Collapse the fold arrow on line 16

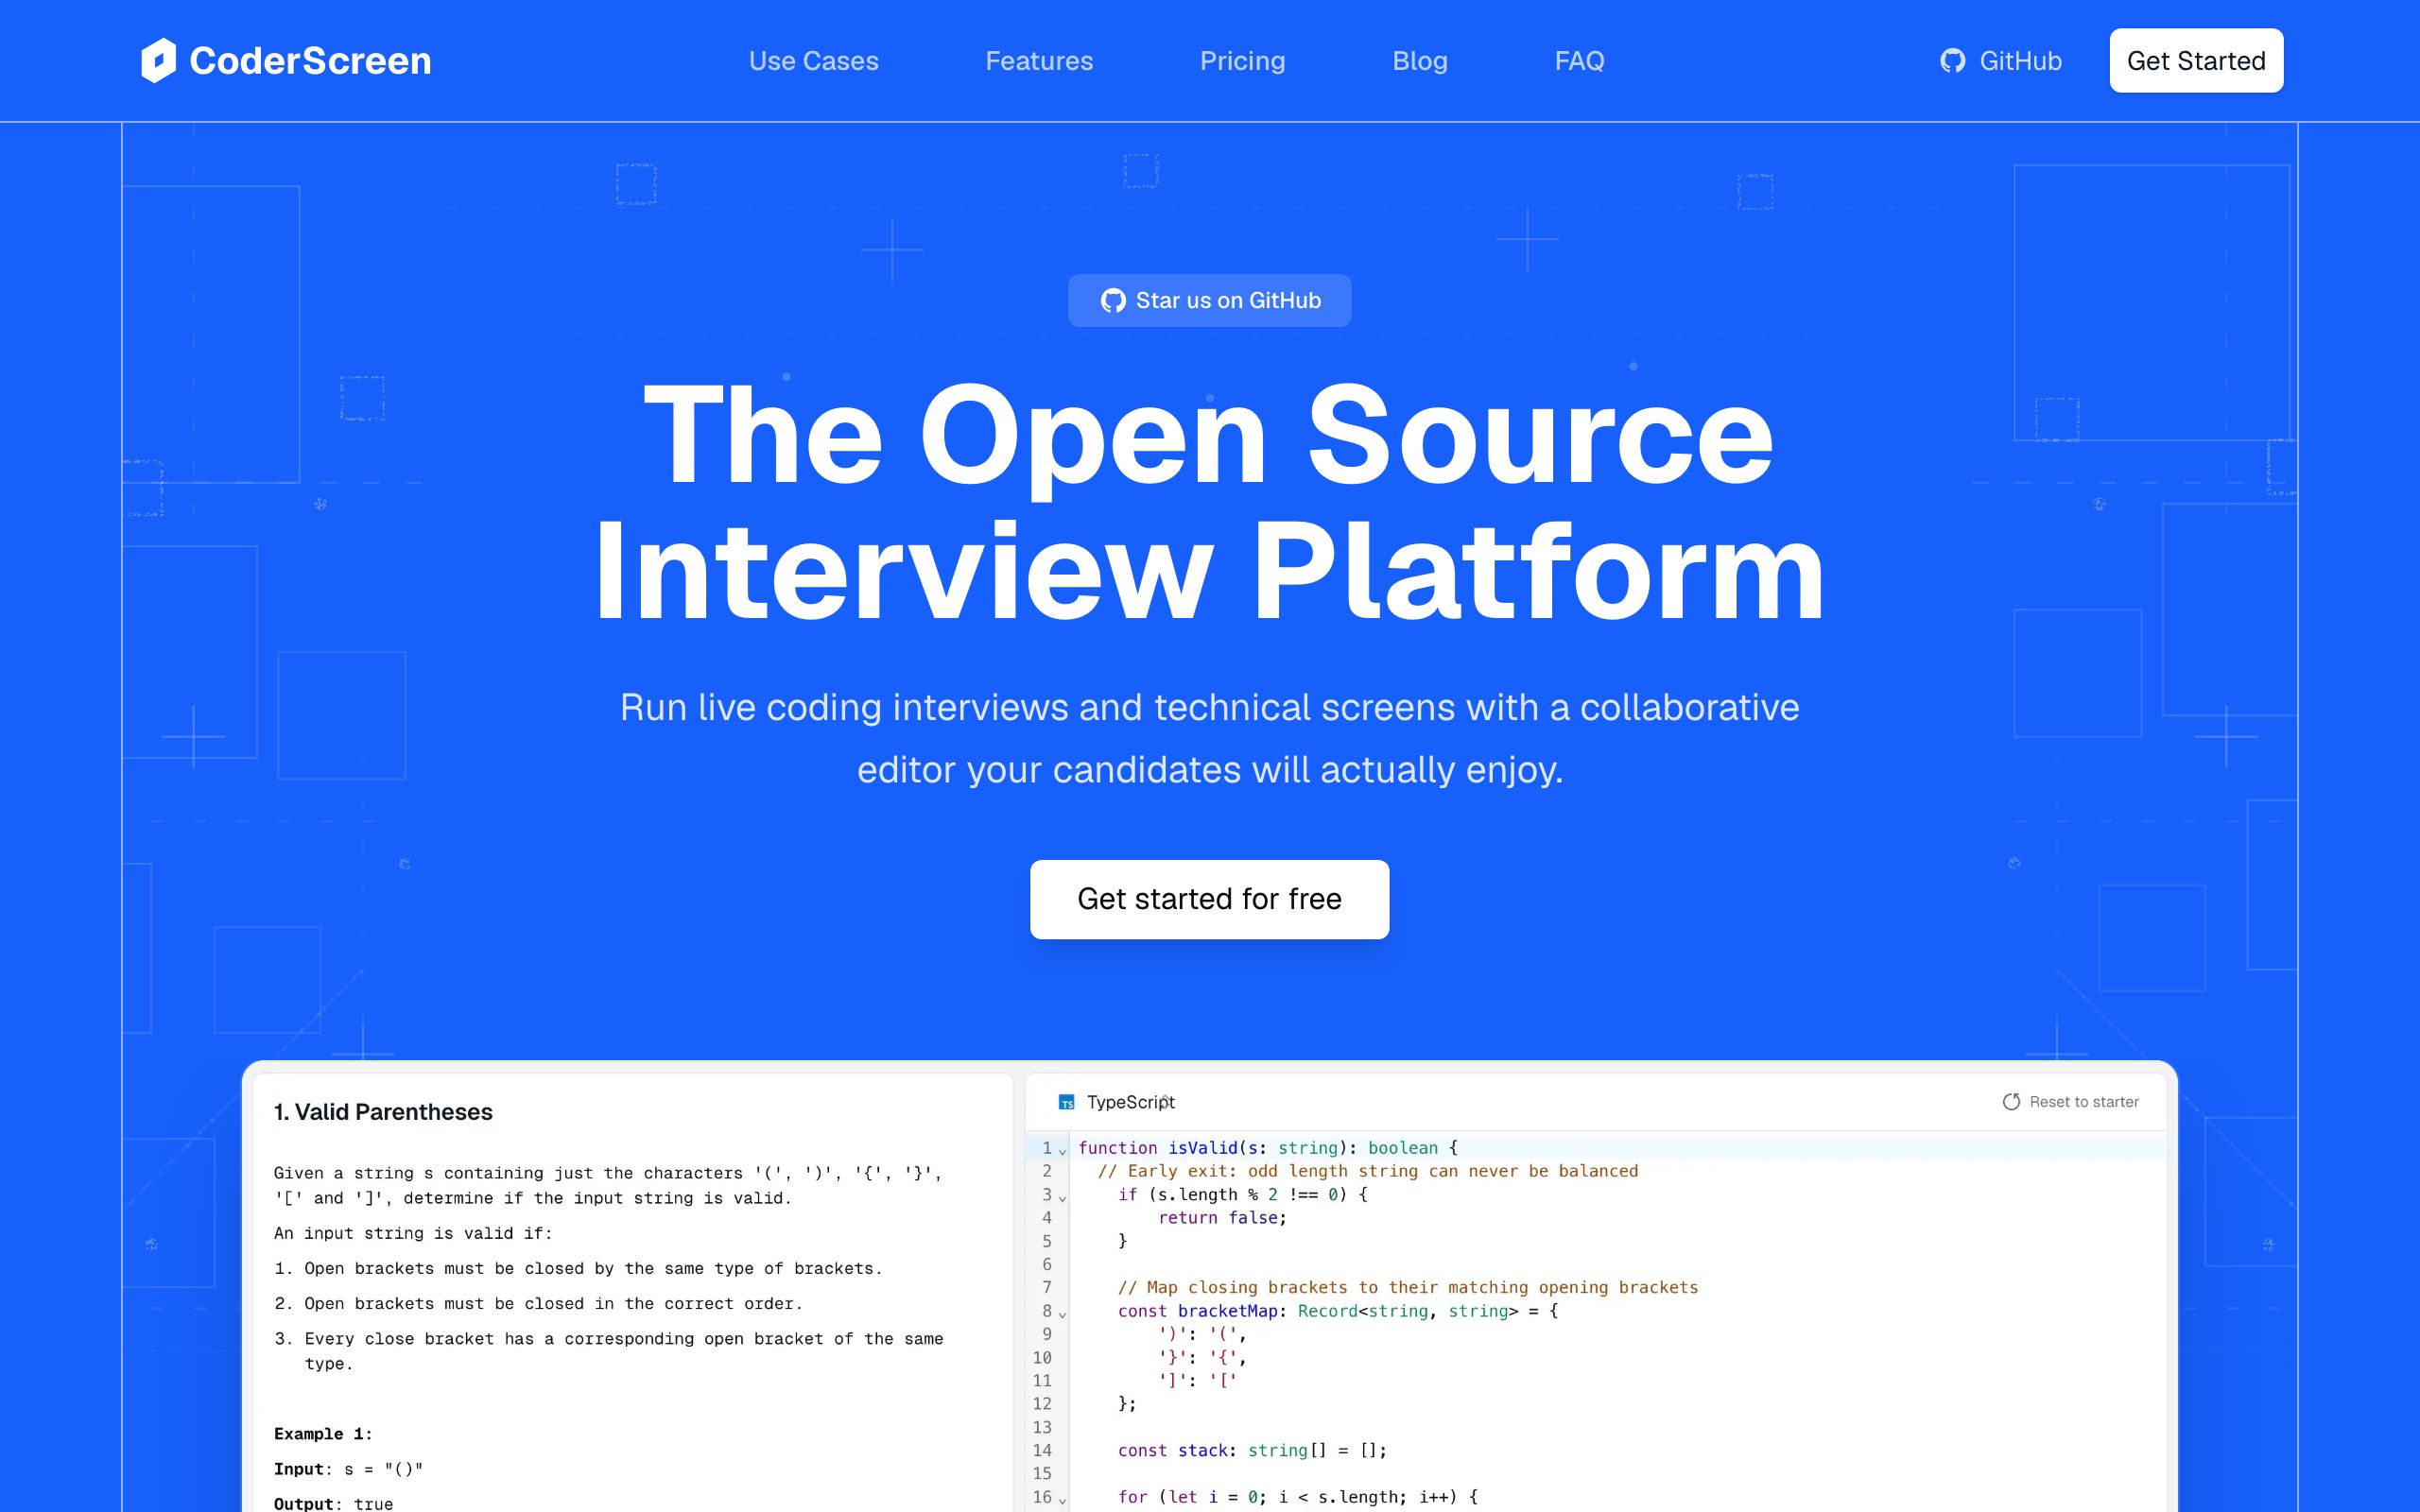click(1062, 1500)
